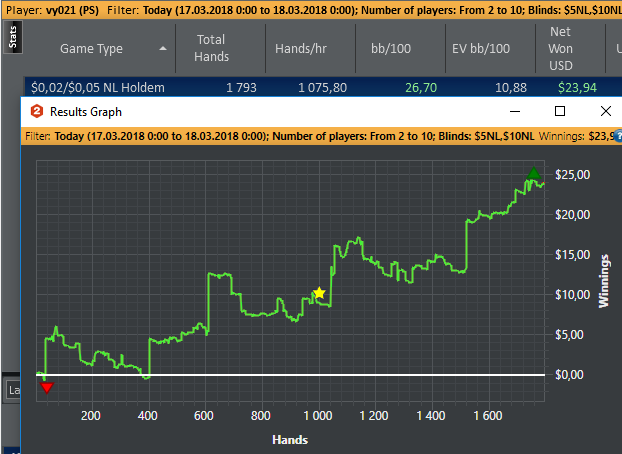Sort by Net Won USD column
622x454 pixels.
click(561, 48)
